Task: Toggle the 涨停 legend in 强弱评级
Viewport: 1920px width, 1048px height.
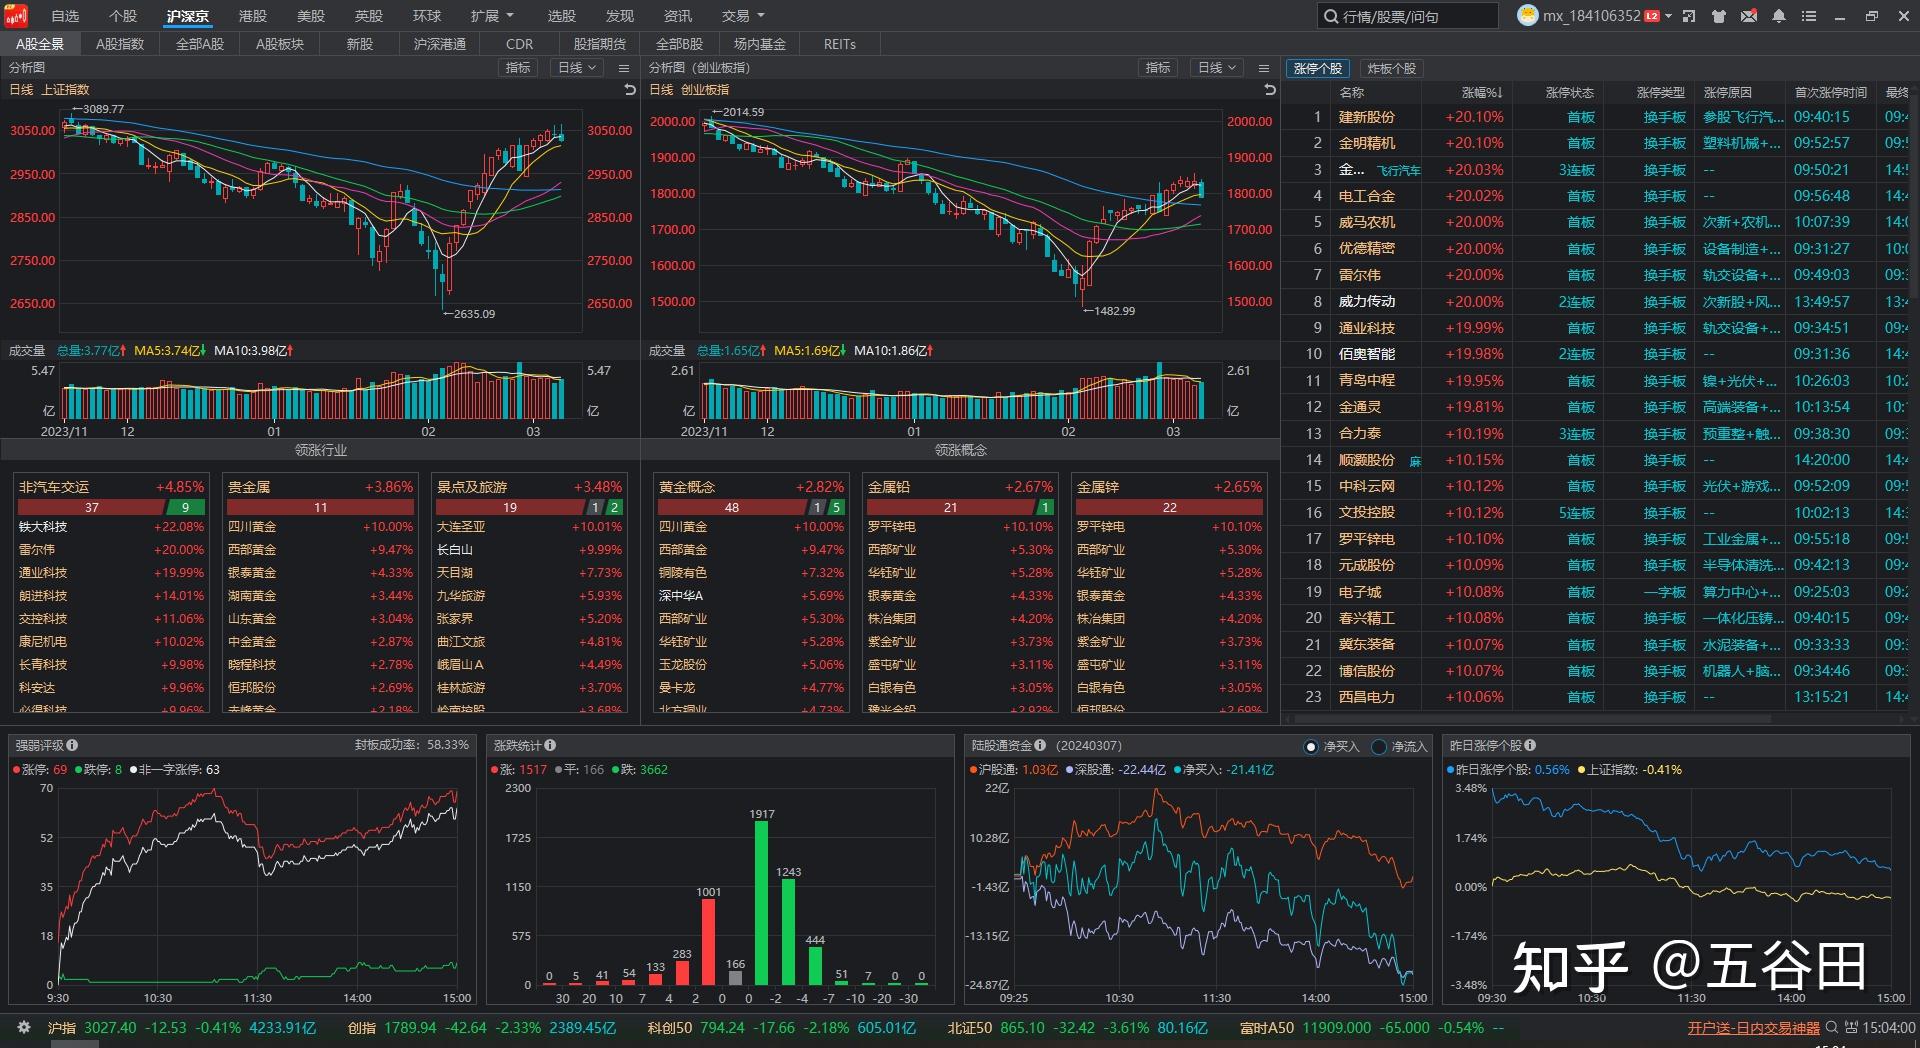Action: pos(40,770)
